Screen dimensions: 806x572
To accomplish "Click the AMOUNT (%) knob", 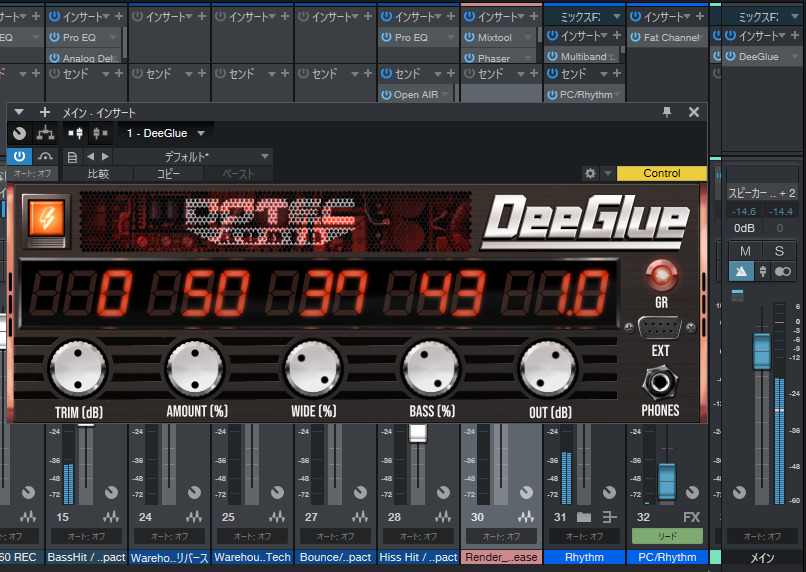I will point(195,368).
